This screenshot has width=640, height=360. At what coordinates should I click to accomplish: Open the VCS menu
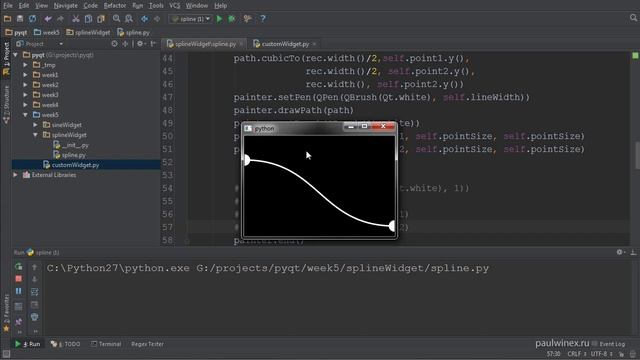(175, 6)
